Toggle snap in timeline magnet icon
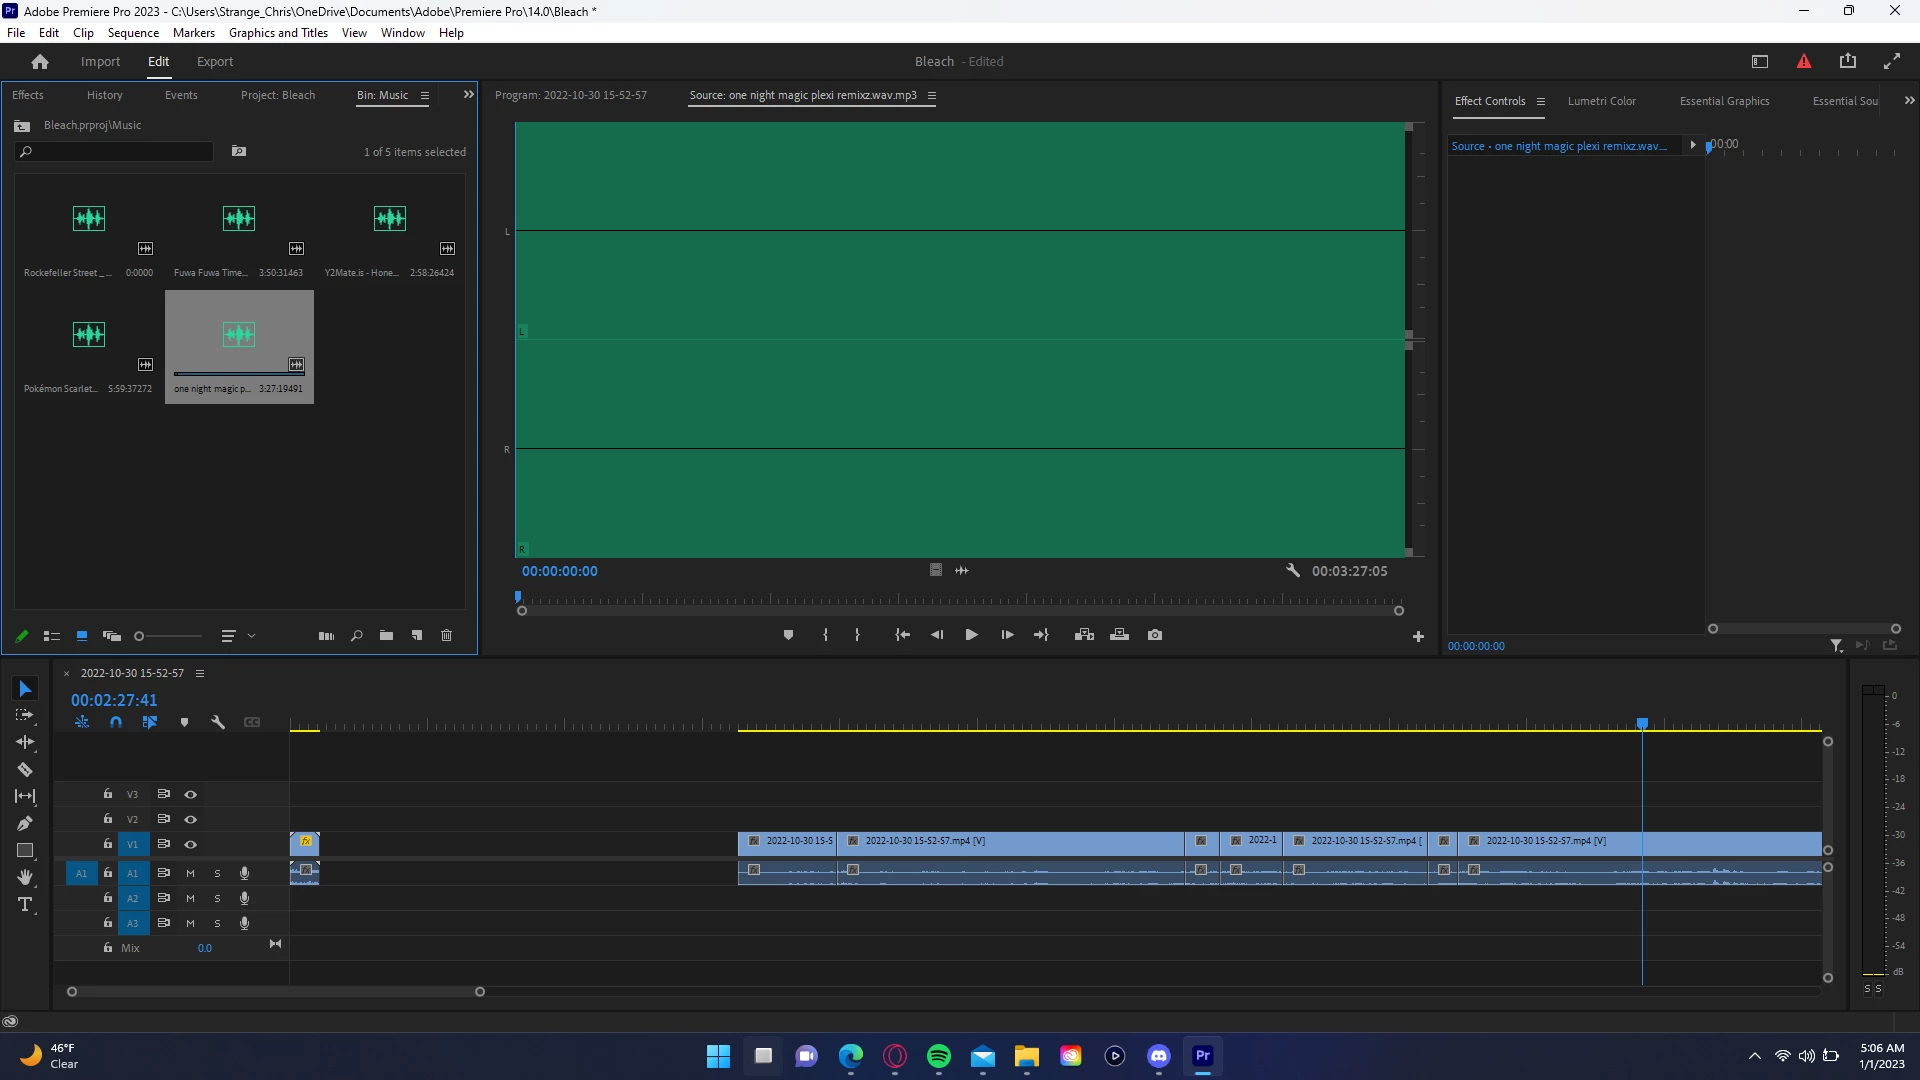The width and height of the screenshot is (1920, 1080). tap(116, 722)
